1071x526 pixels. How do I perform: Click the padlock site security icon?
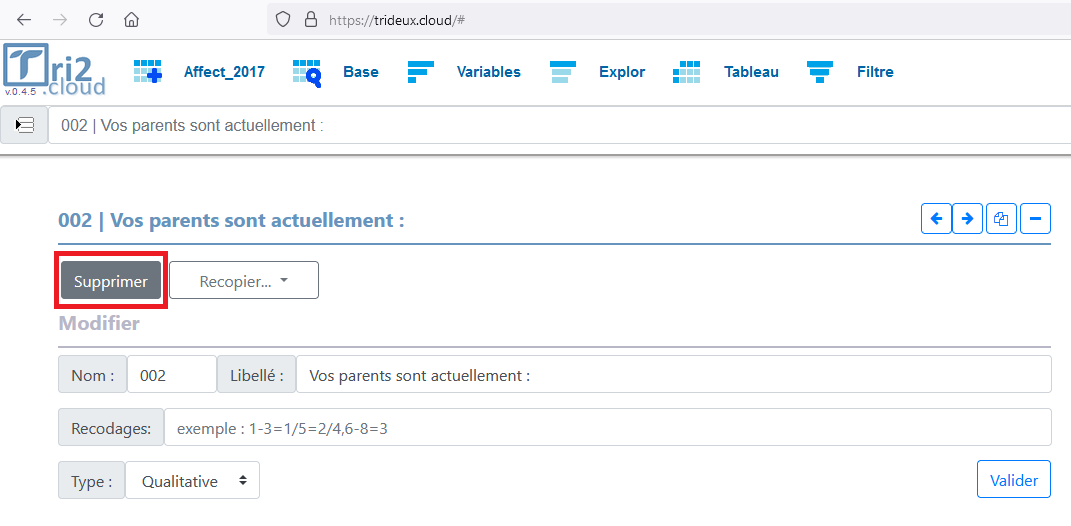pos(311,20)
